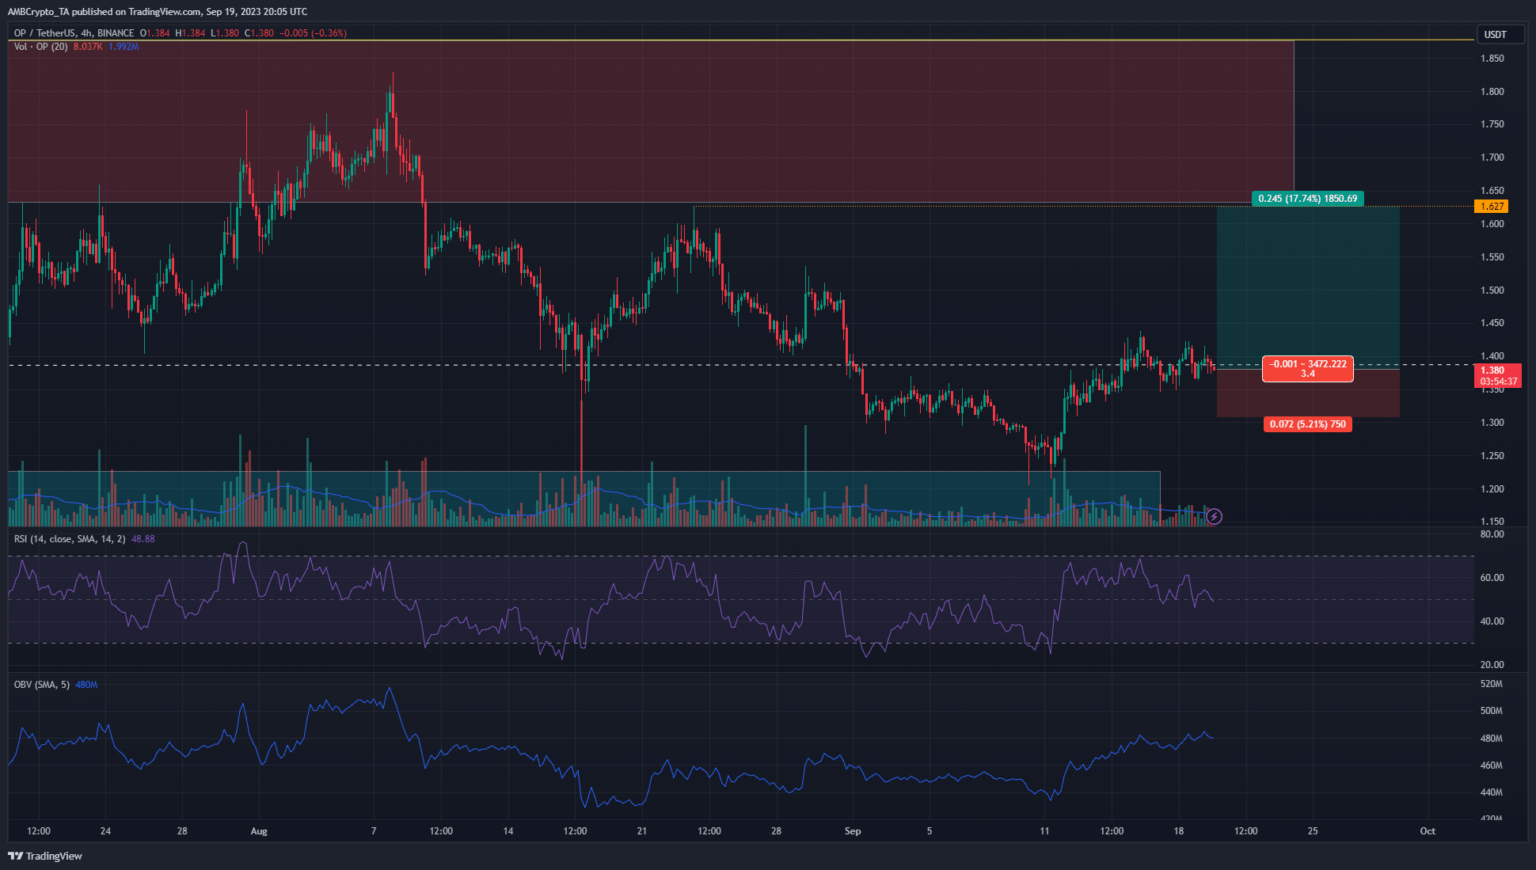Click the Aug label on the time axis

tap(259, 831)
